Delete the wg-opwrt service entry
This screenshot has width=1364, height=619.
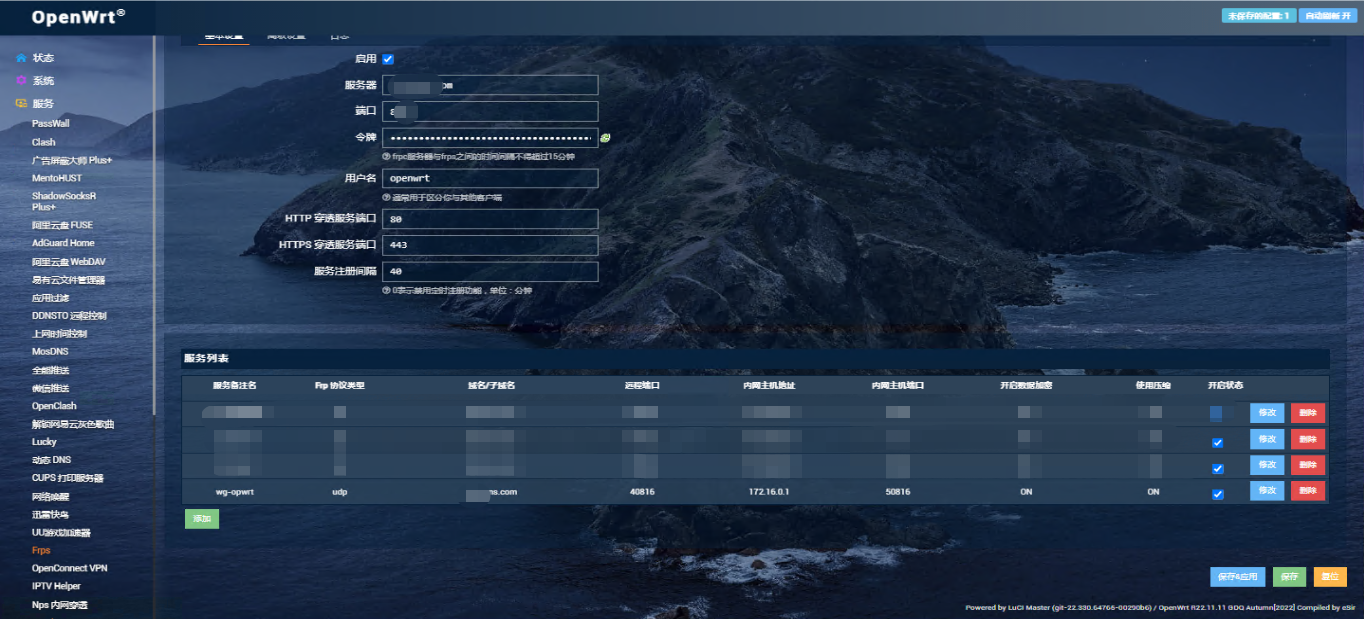coord(1307,491)
